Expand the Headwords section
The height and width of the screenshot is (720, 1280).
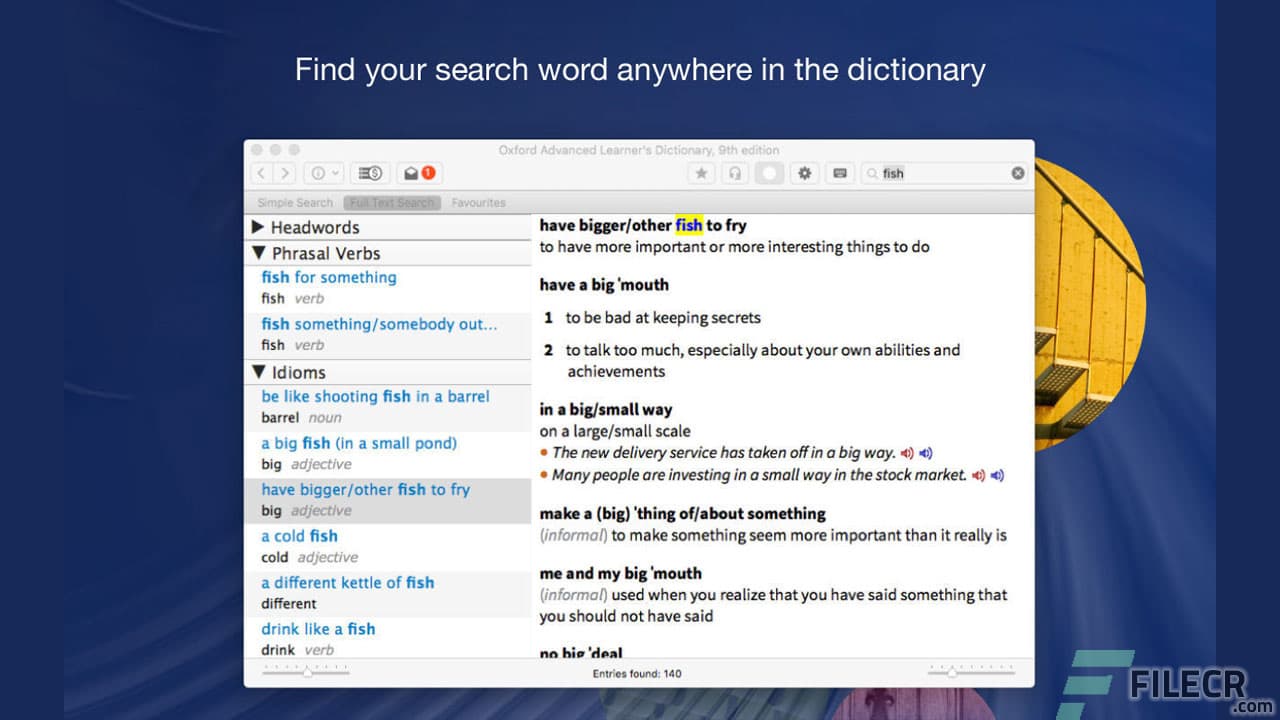(x=259, y=228)
